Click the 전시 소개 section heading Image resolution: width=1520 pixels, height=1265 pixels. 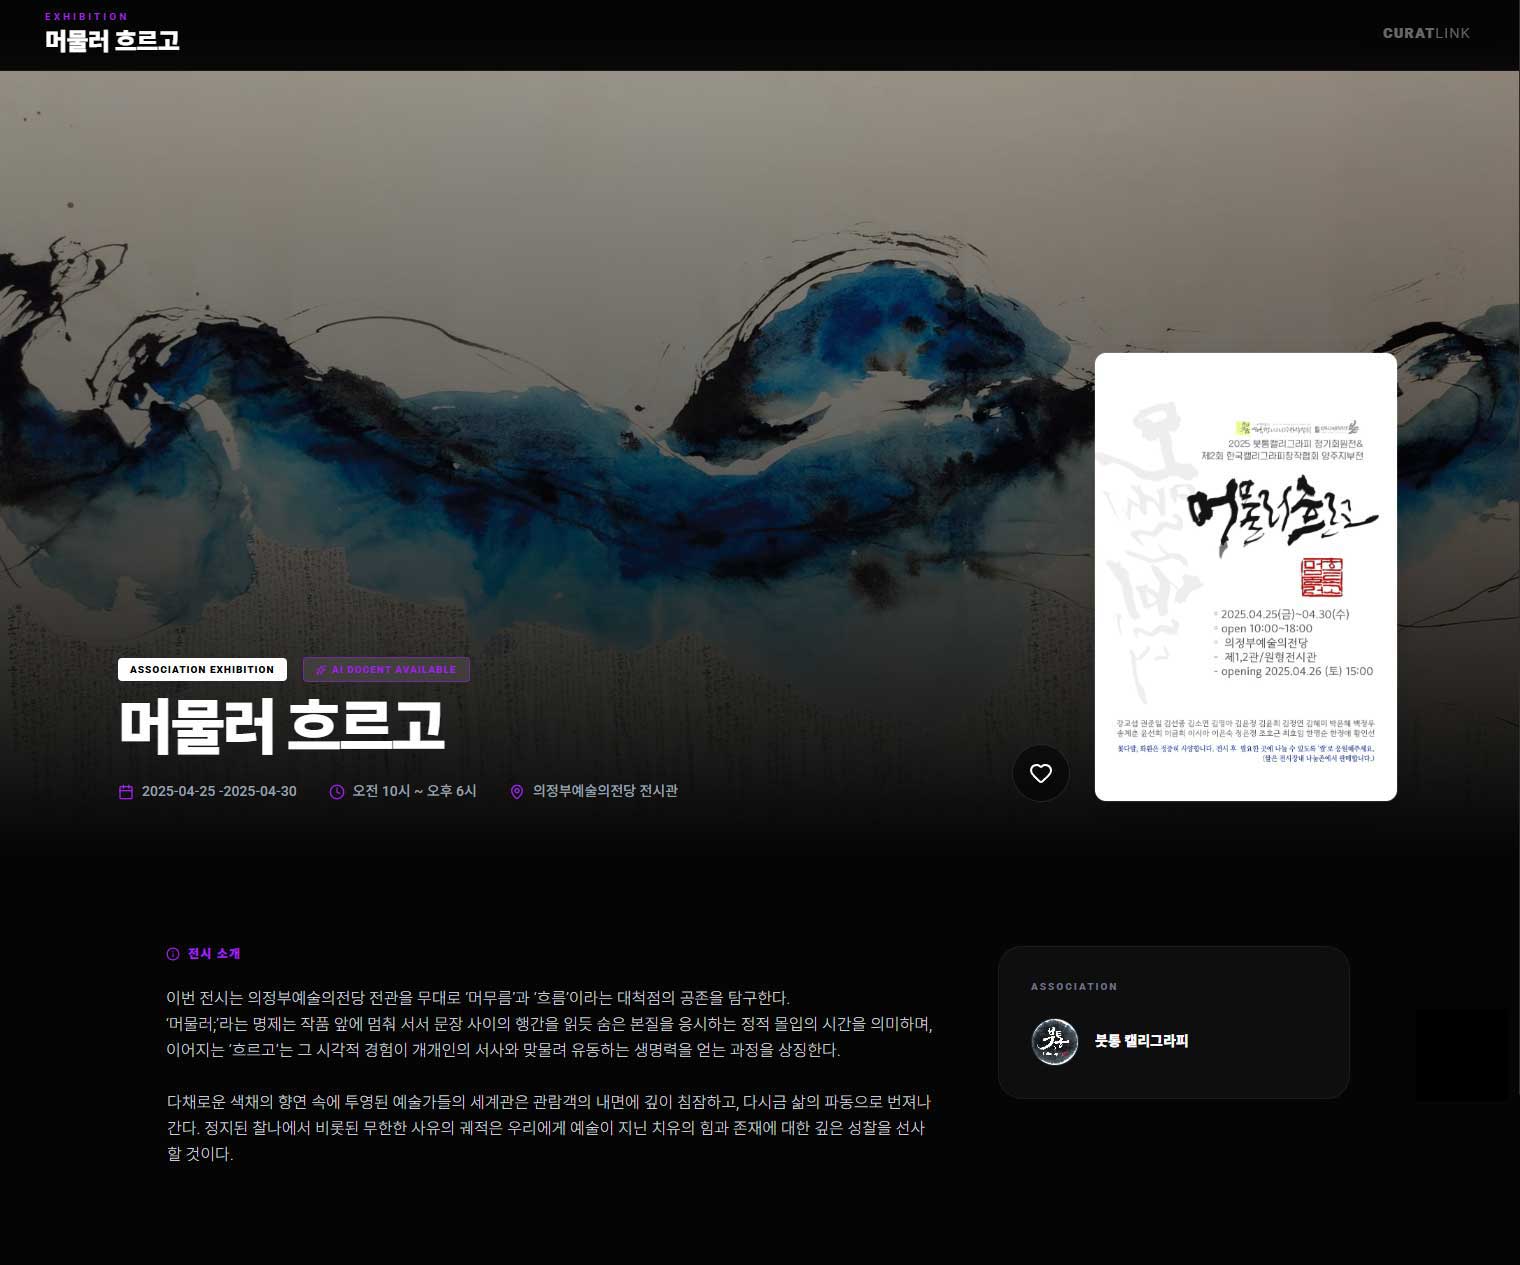pyautogui.click(x=214, y=954)
